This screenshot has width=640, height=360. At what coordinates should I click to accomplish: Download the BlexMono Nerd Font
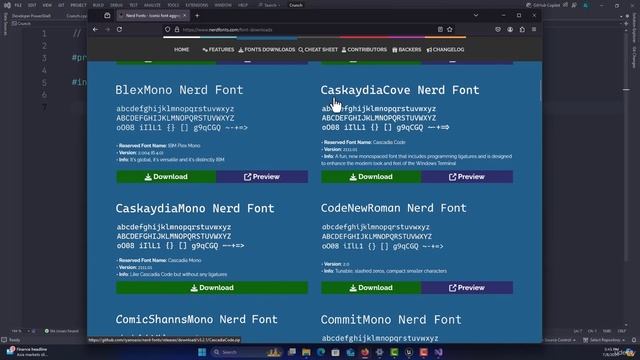click(x=166, y=177)
